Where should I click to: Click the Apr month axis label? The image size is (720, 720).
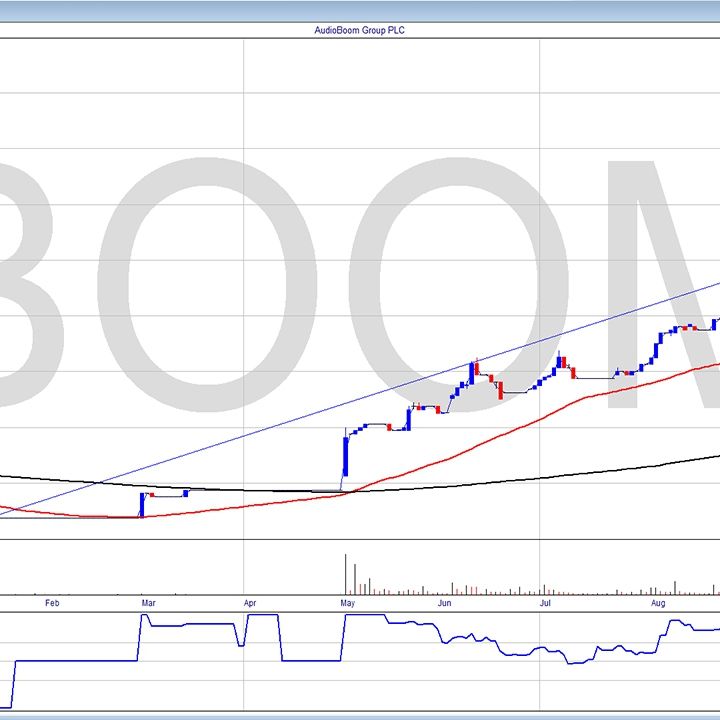[249, 604]
